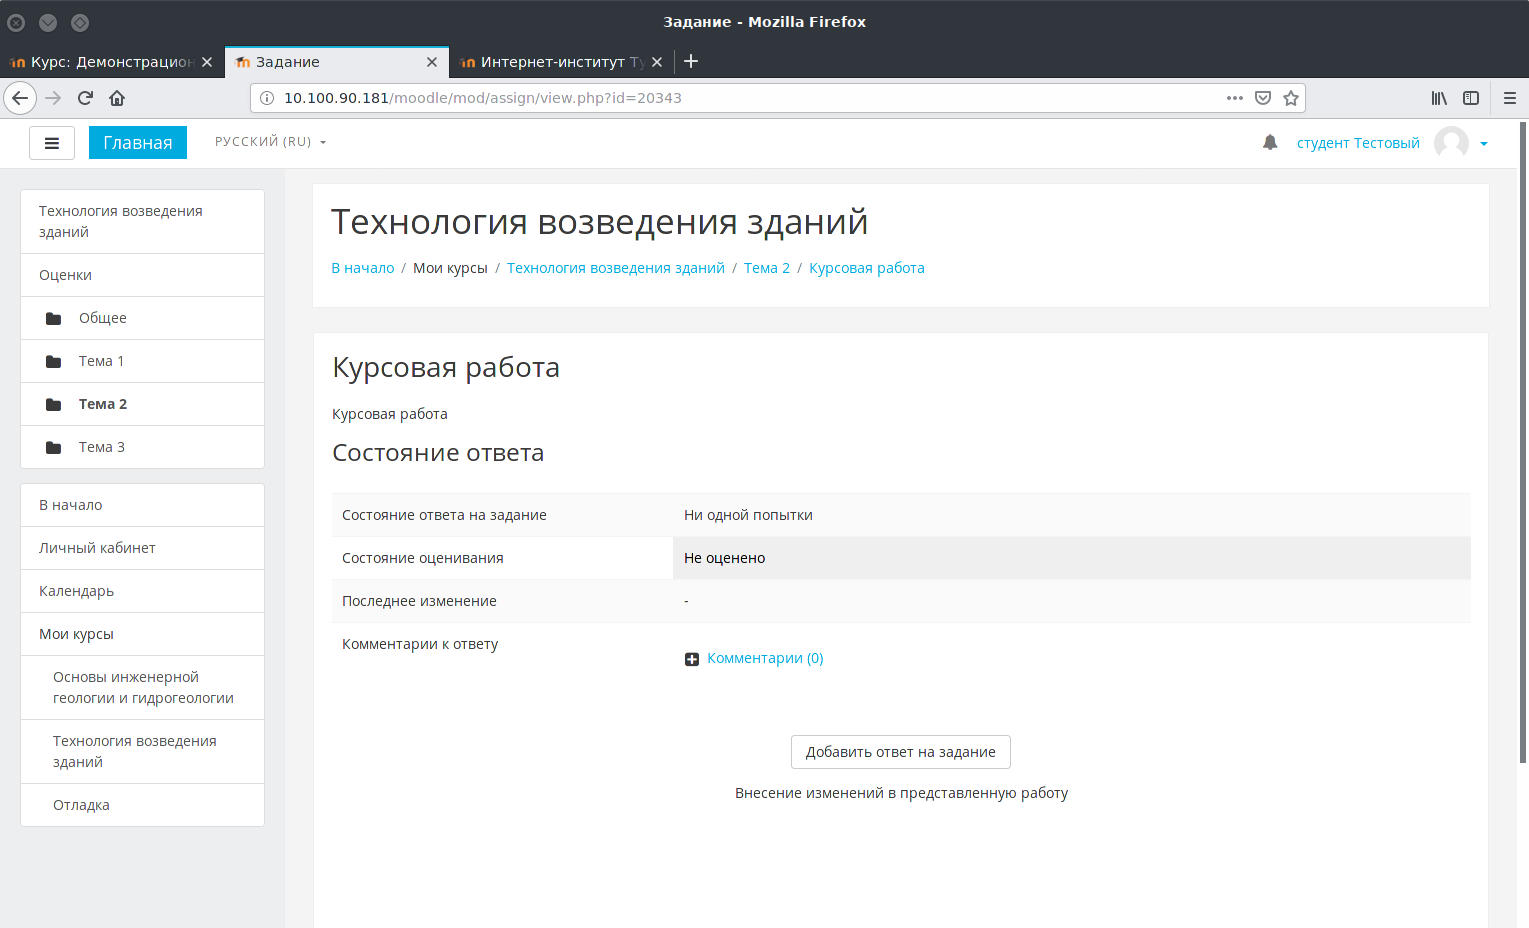This screenshot has height=928, width=1529.
Task: Open 'В начало' in the sidebar
Action: (x=142, y=505)
